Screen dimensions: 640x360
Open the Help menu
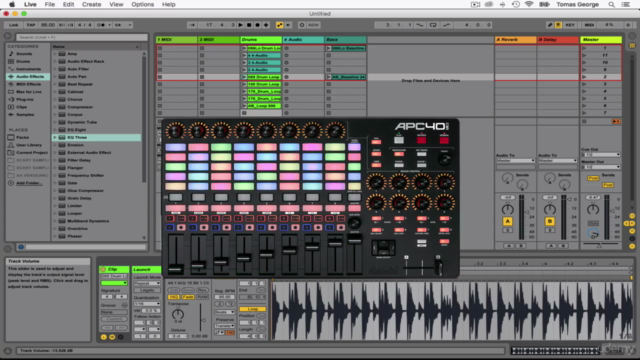click(x=169, y=4)
